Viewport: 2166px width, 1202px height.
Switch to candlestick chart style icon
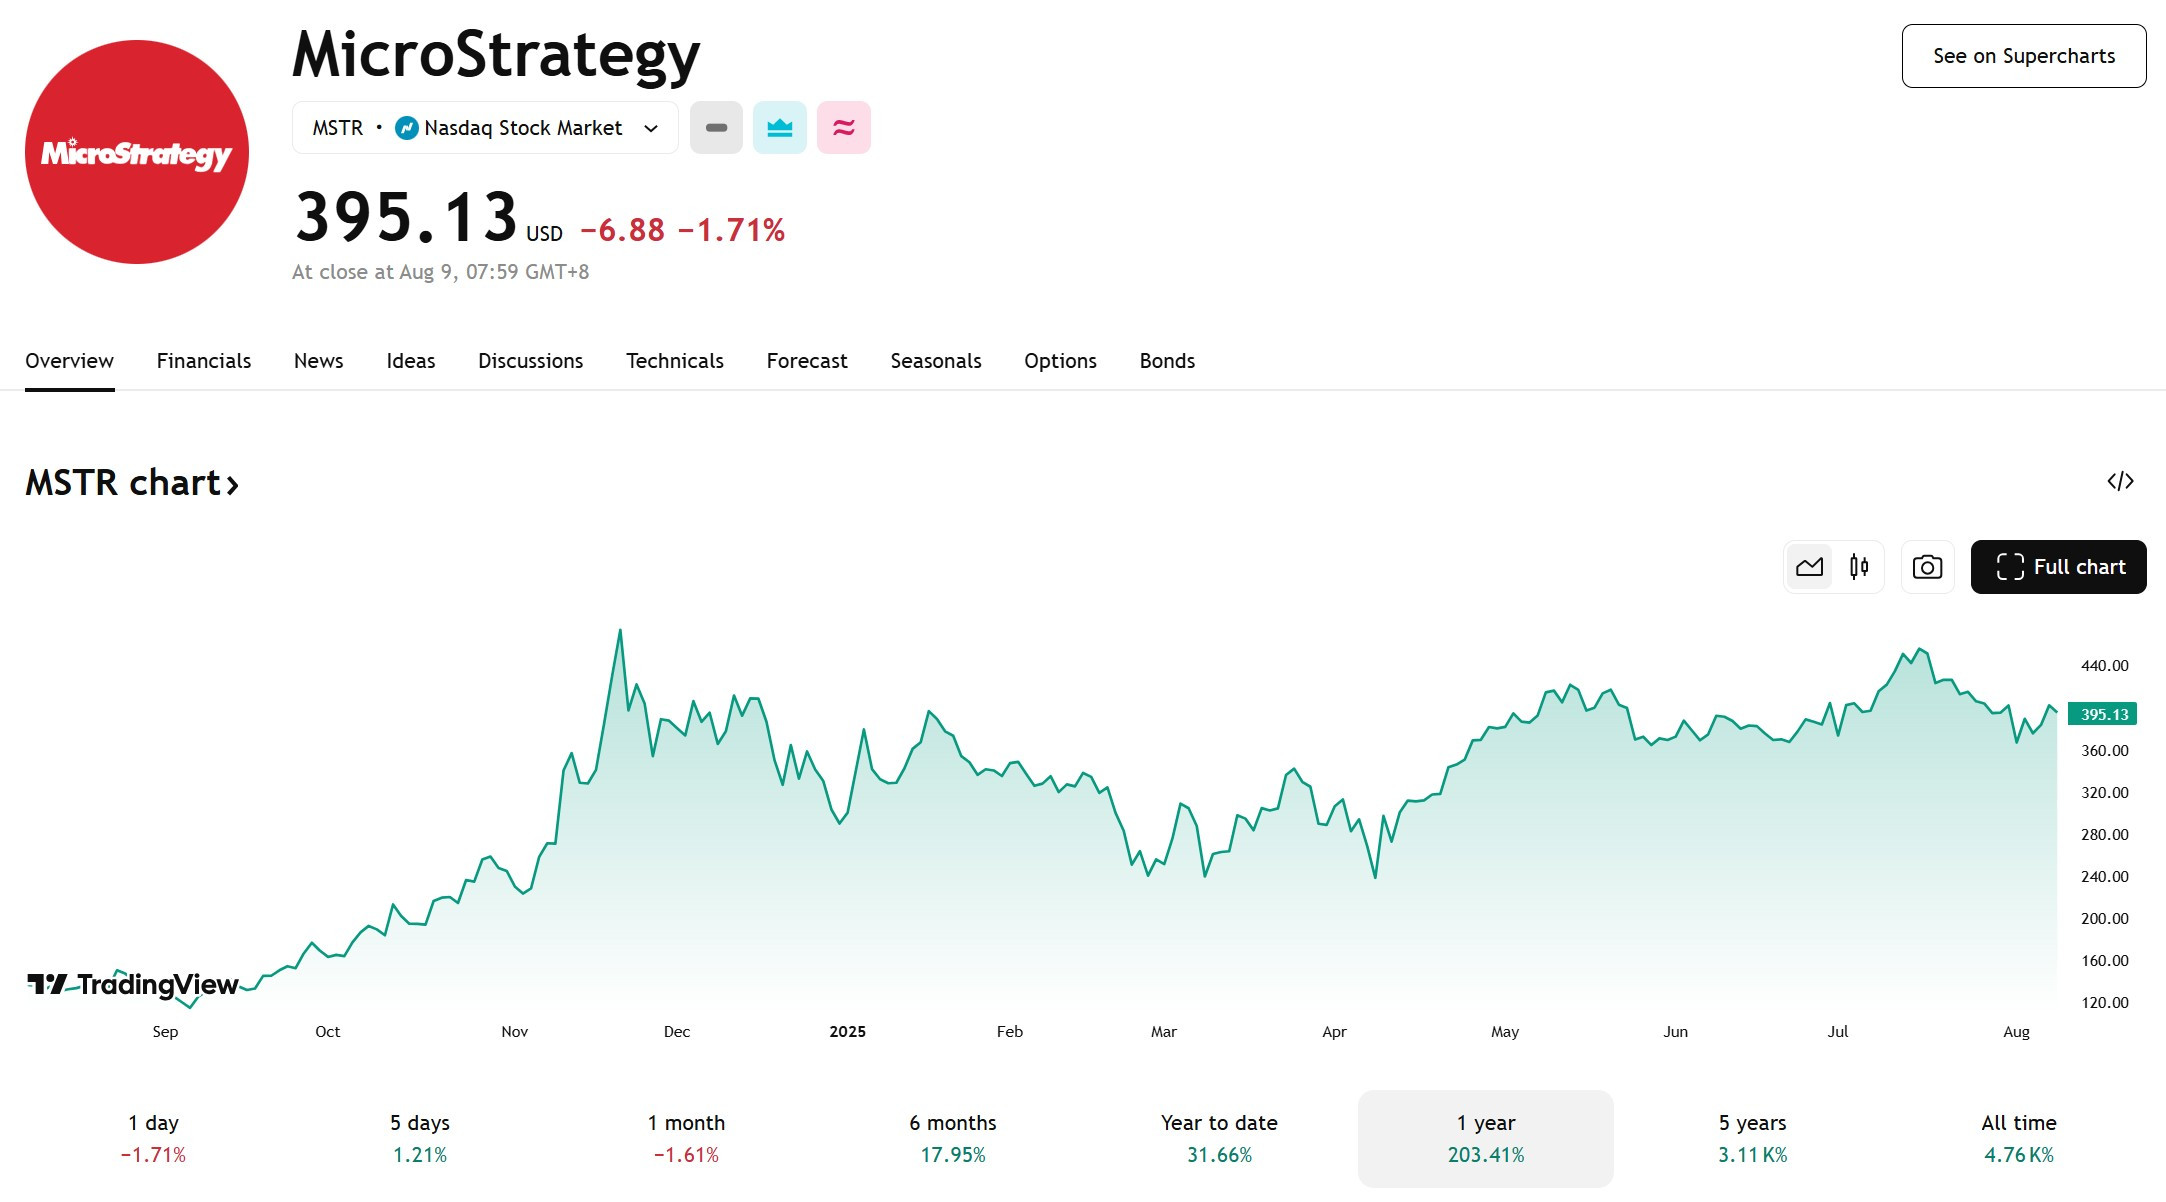click(1859, 567)
